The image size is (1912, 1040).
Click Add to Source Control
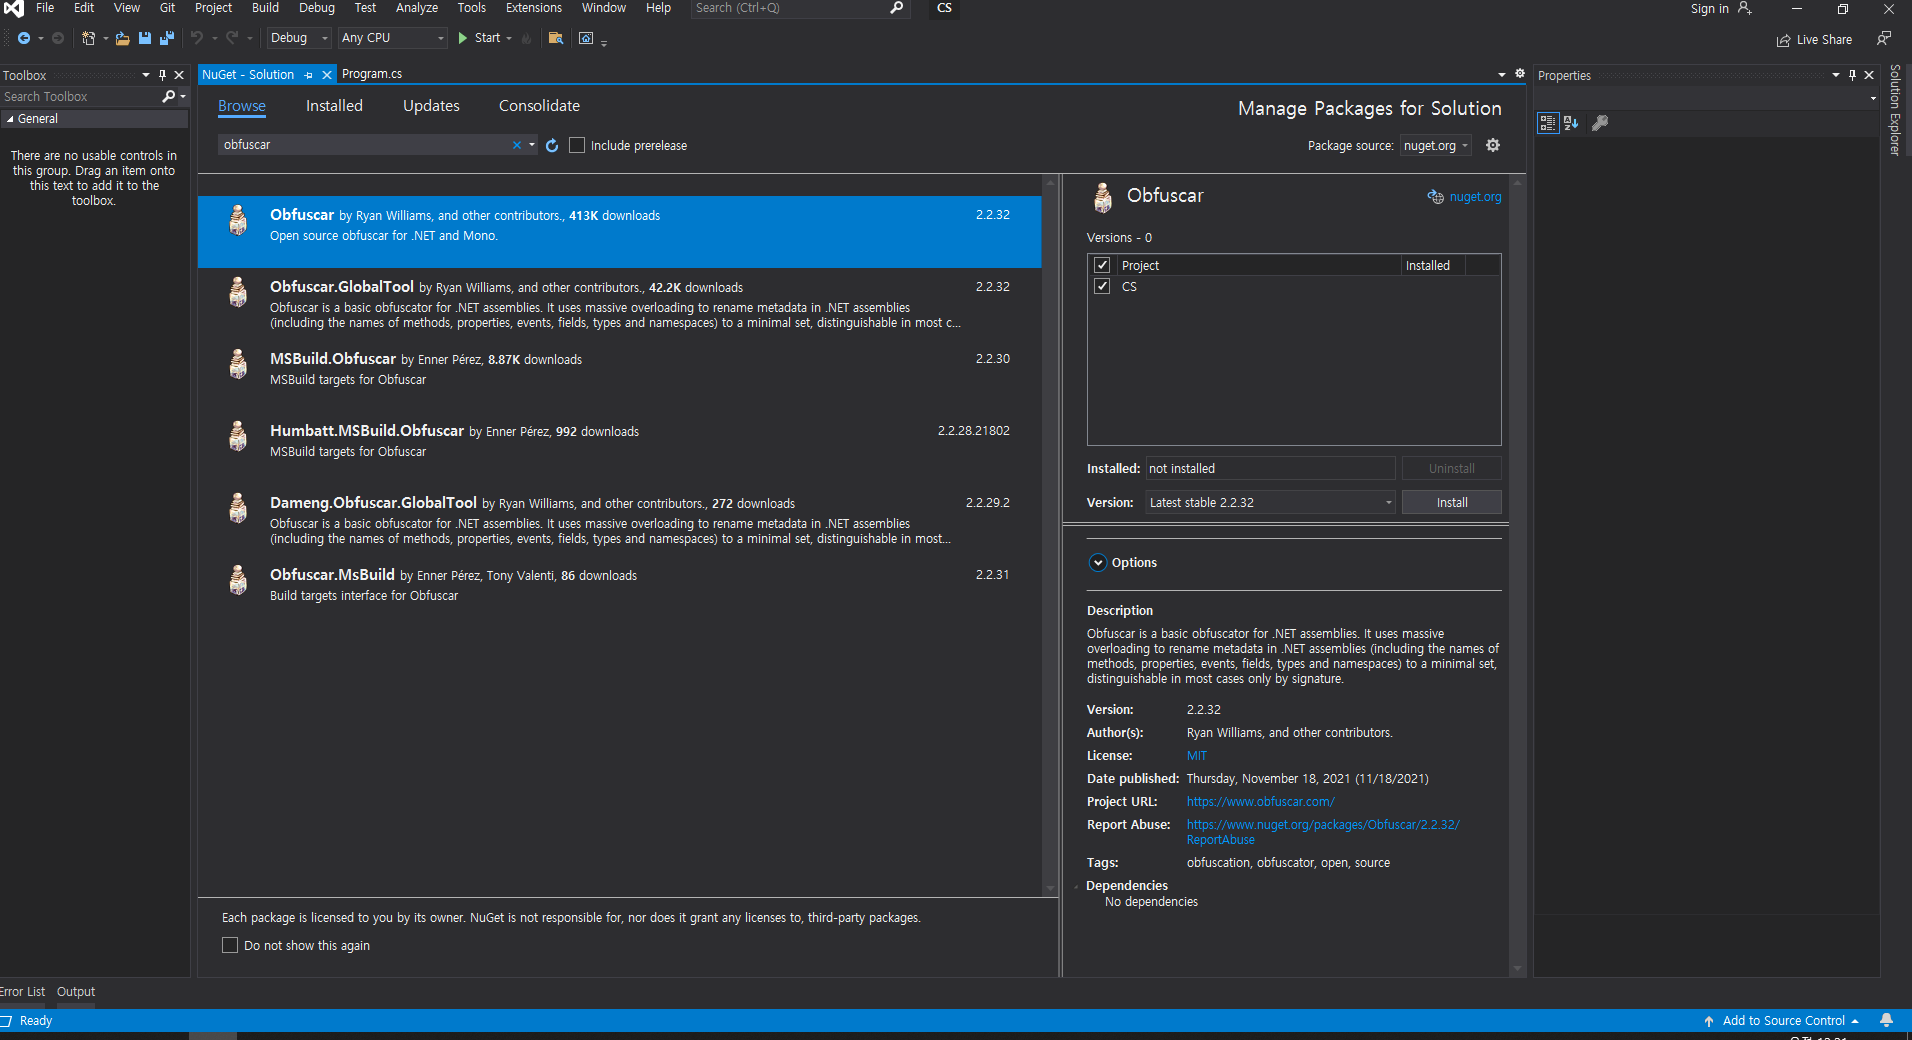point(1784,1021)
